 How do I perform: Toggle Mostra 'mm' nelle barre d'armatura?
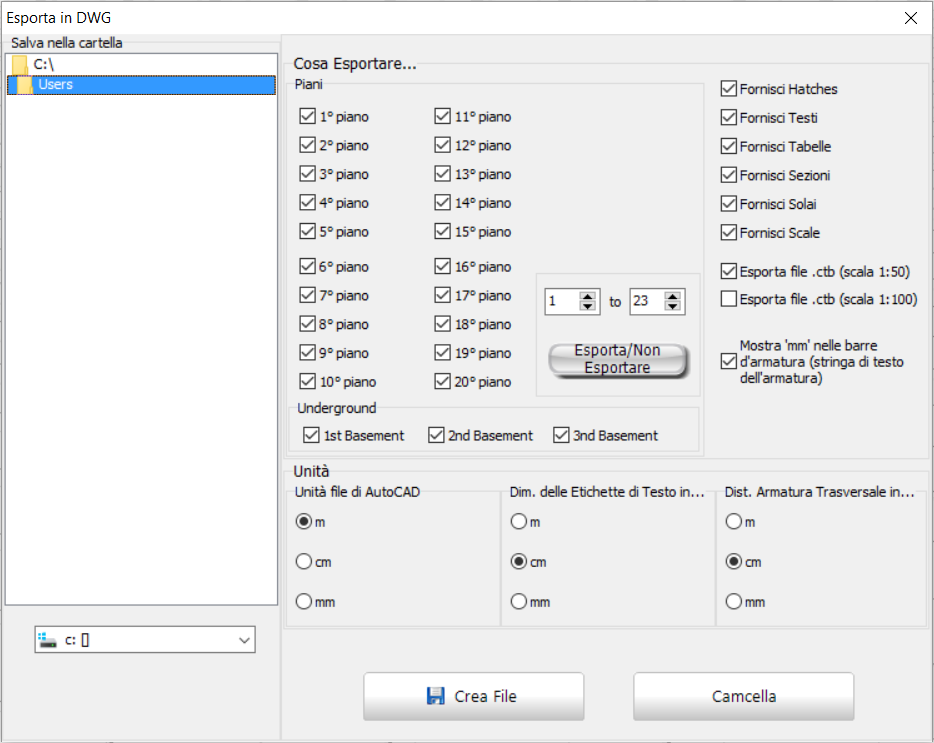729,362
